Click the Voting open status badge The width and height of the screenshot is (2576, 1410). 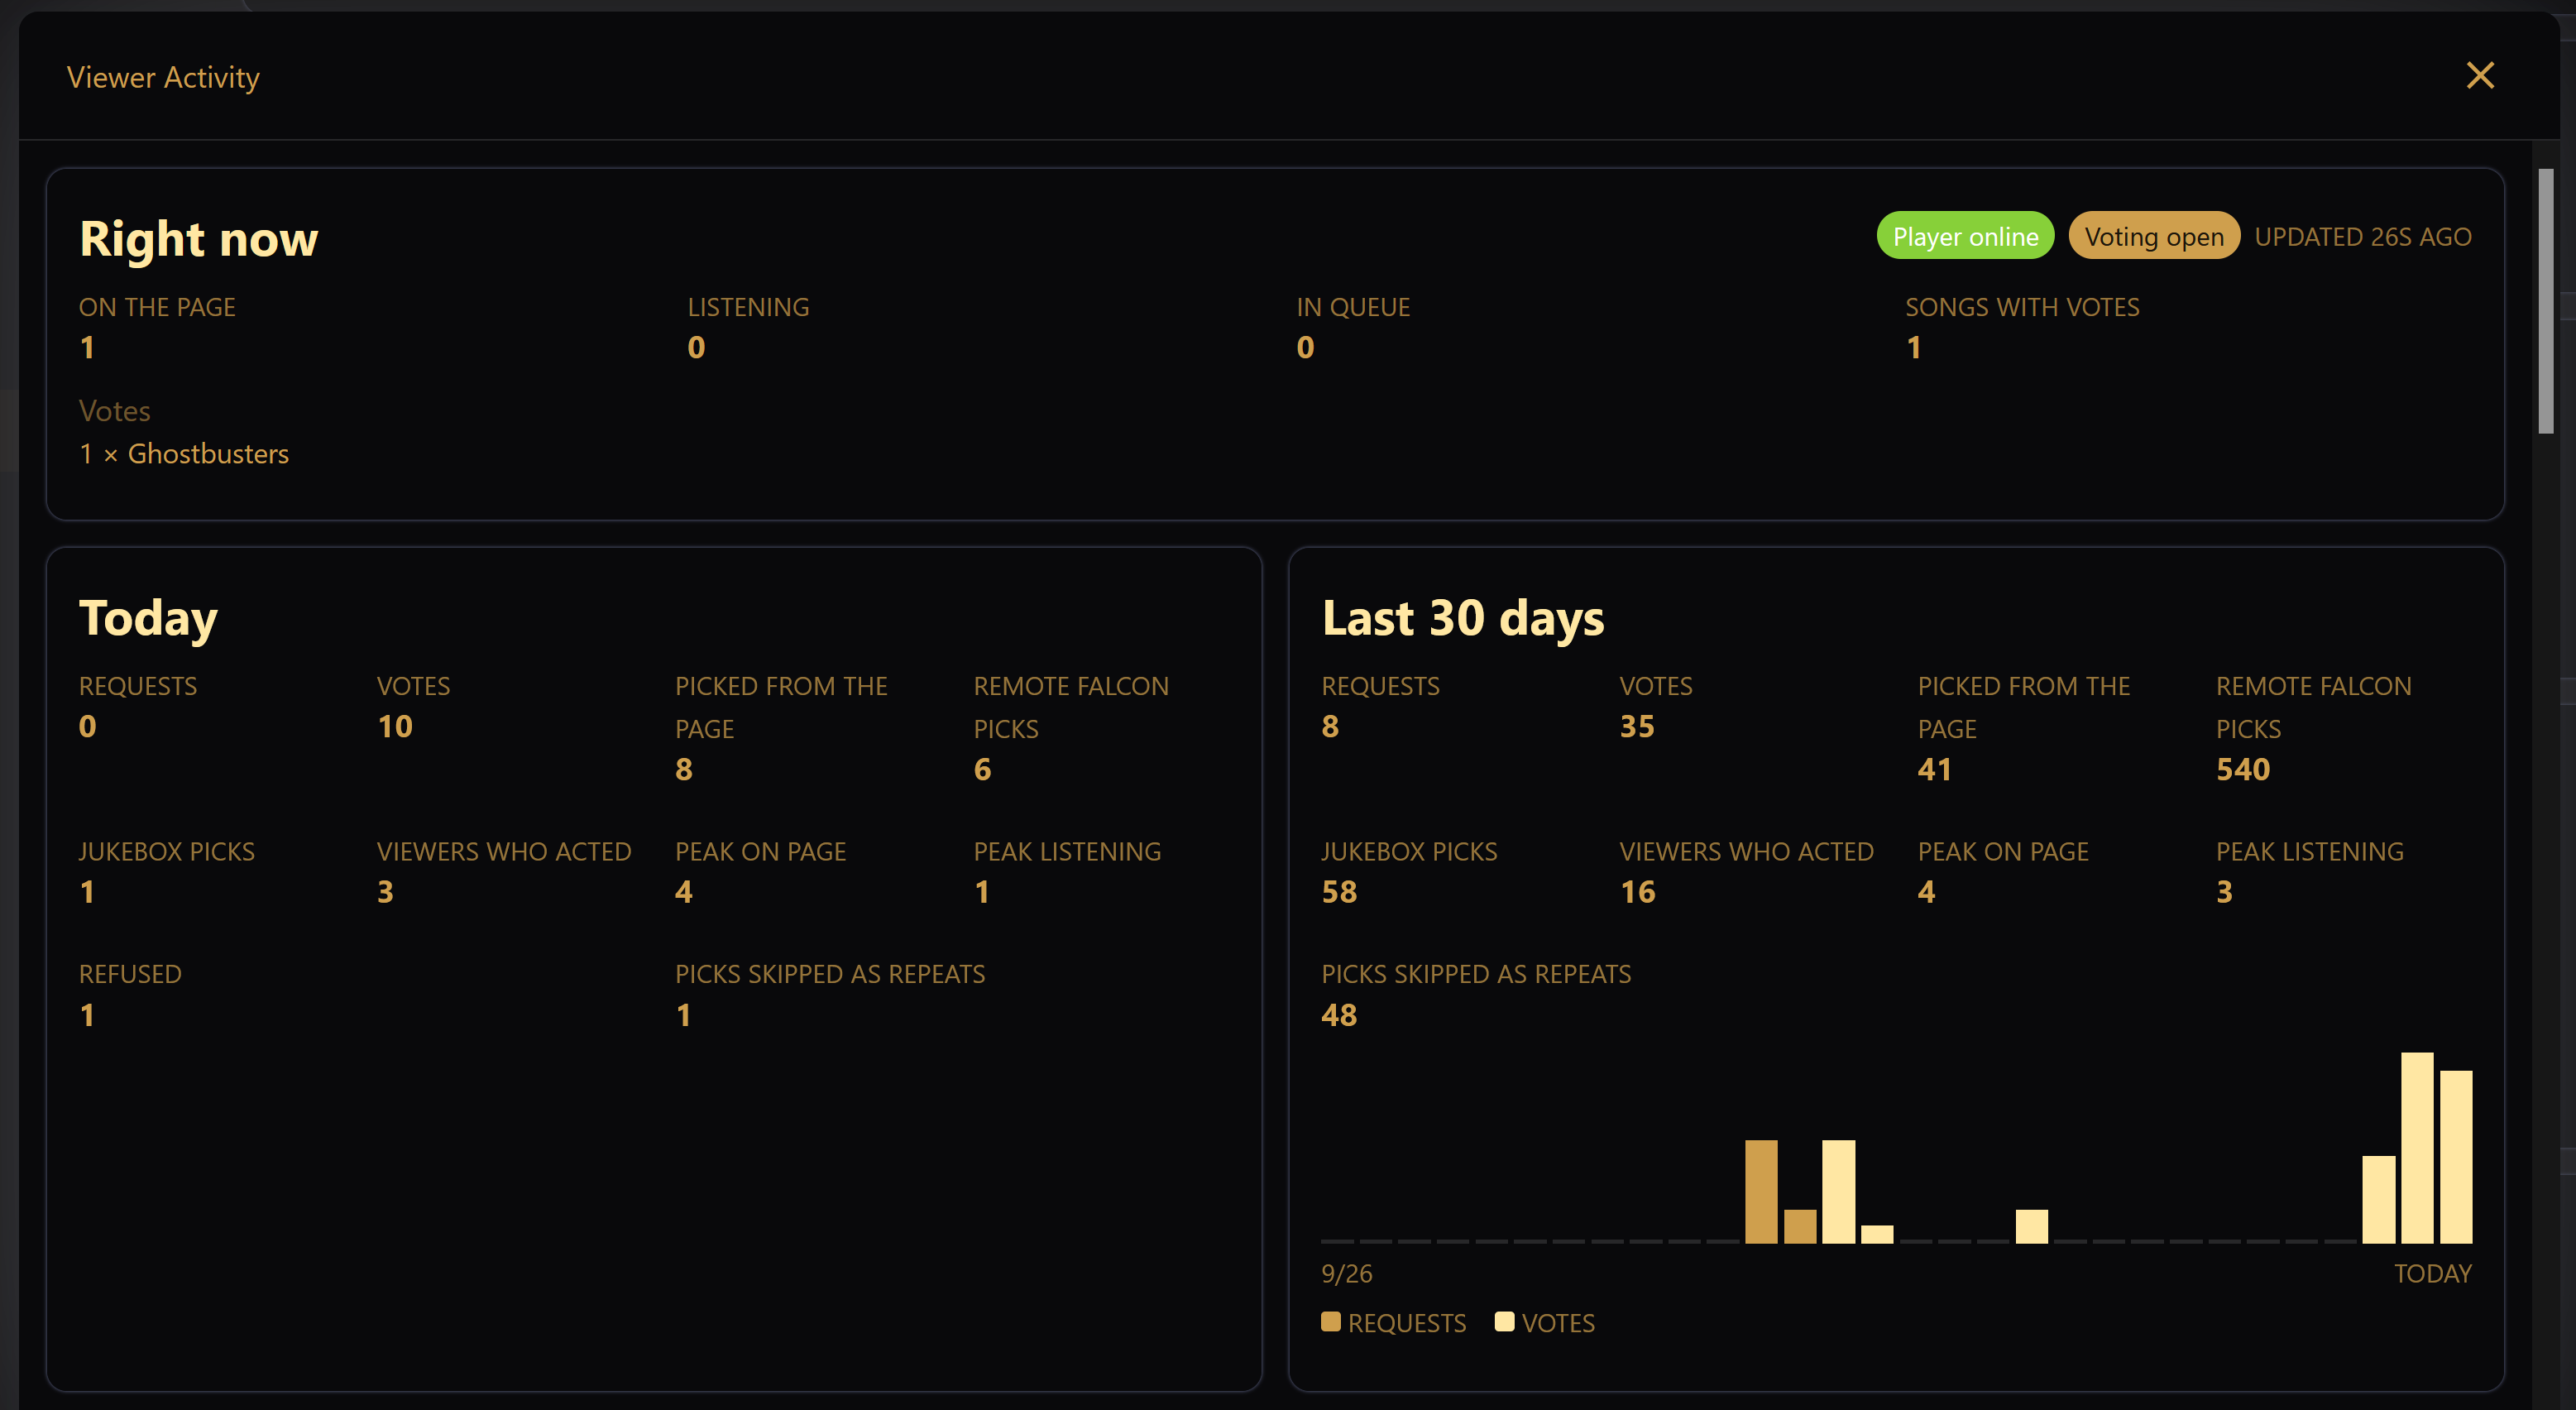pos(2154,236)
